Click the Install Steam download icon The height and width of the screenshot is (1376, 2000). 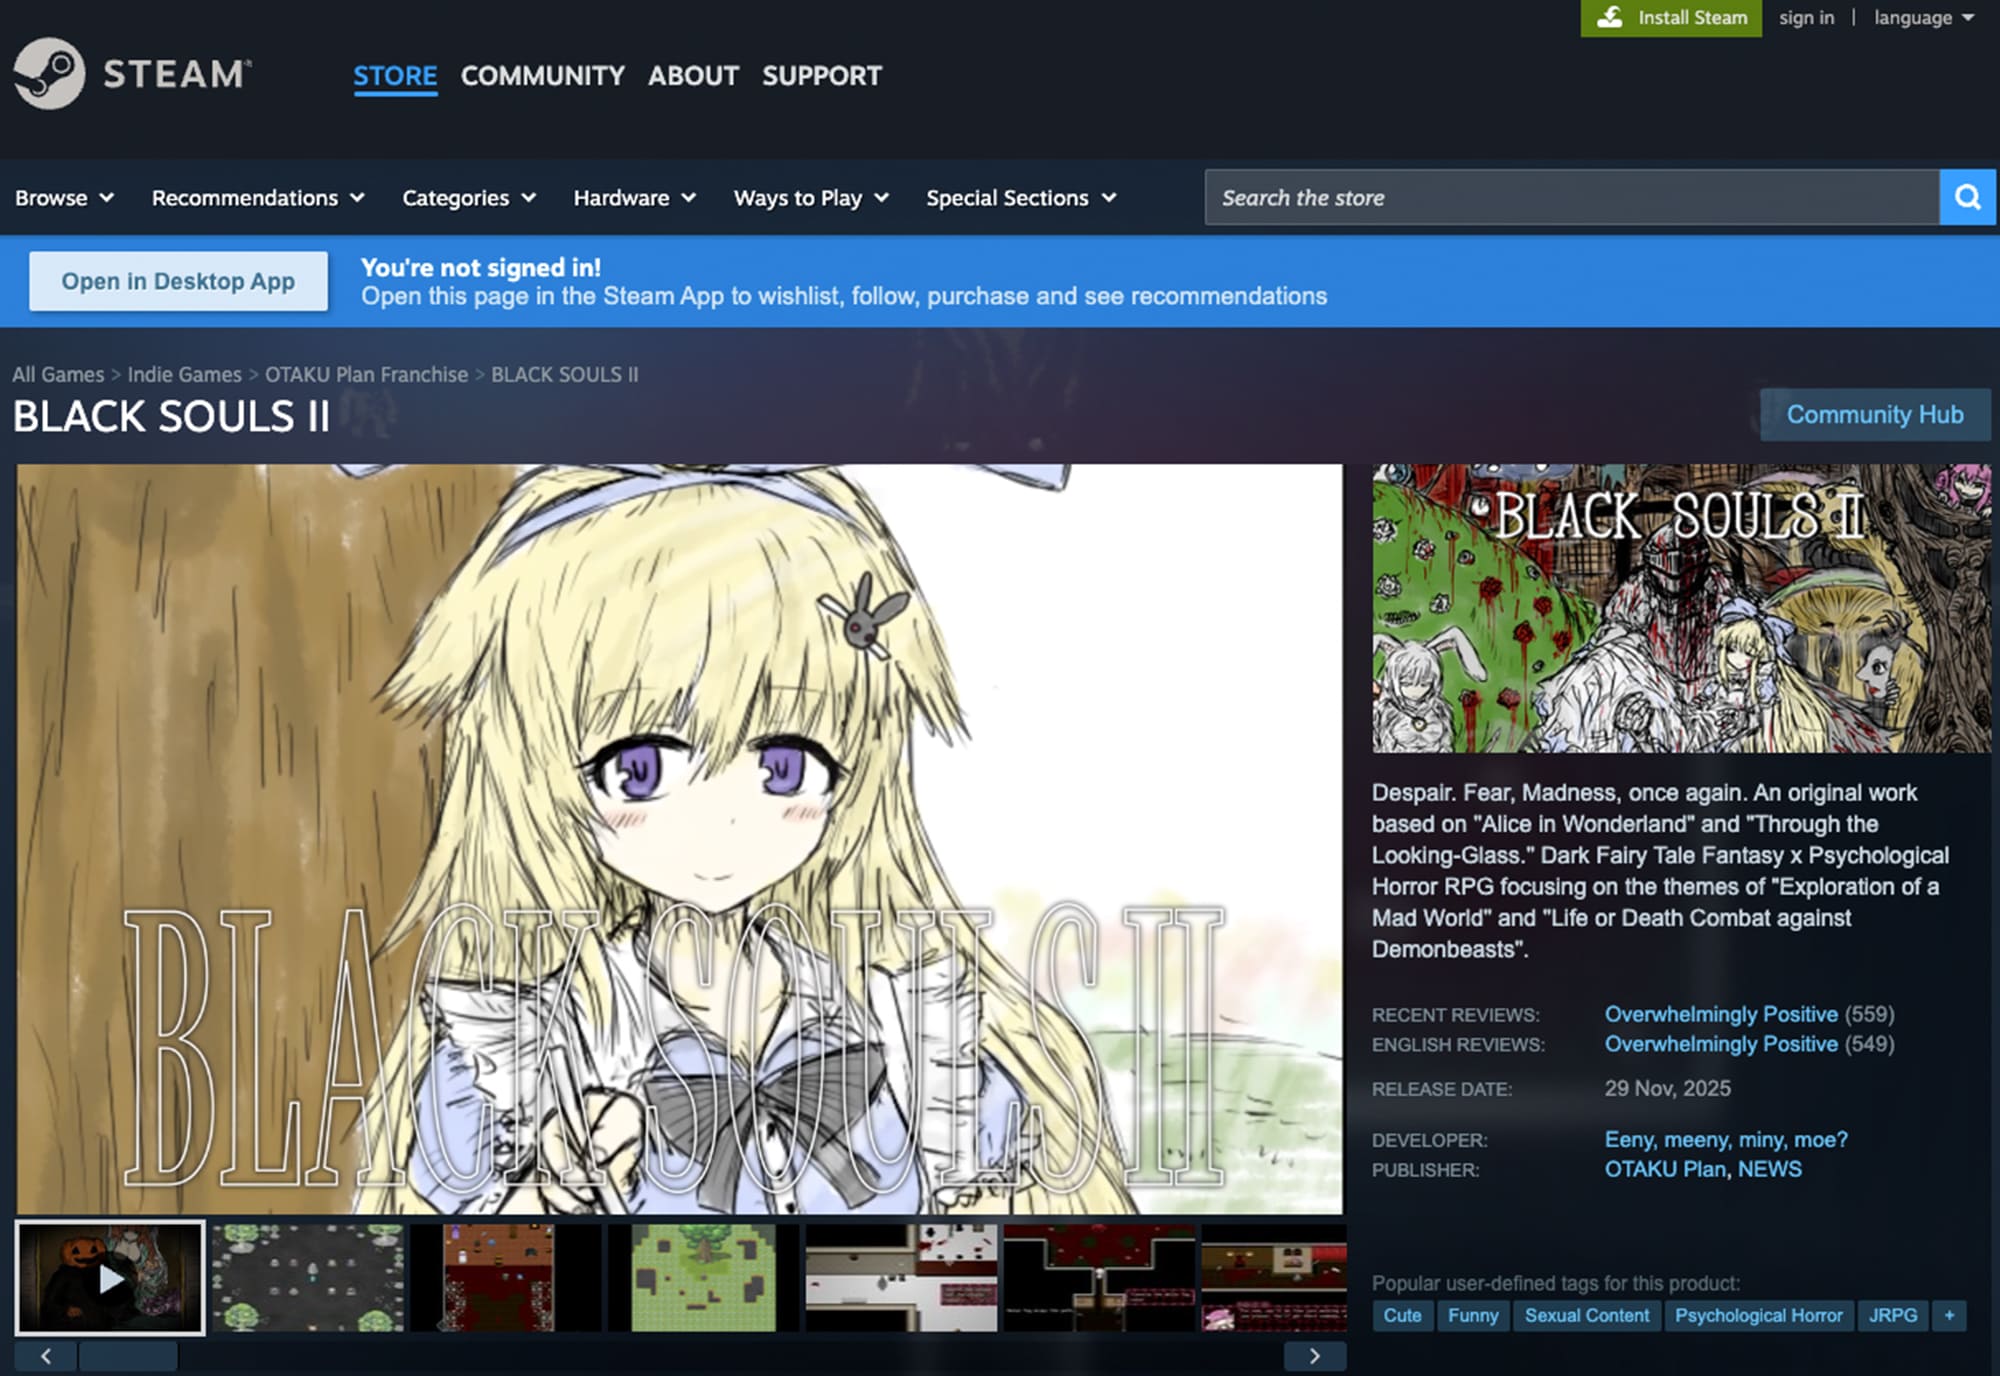coord(1609,18)
